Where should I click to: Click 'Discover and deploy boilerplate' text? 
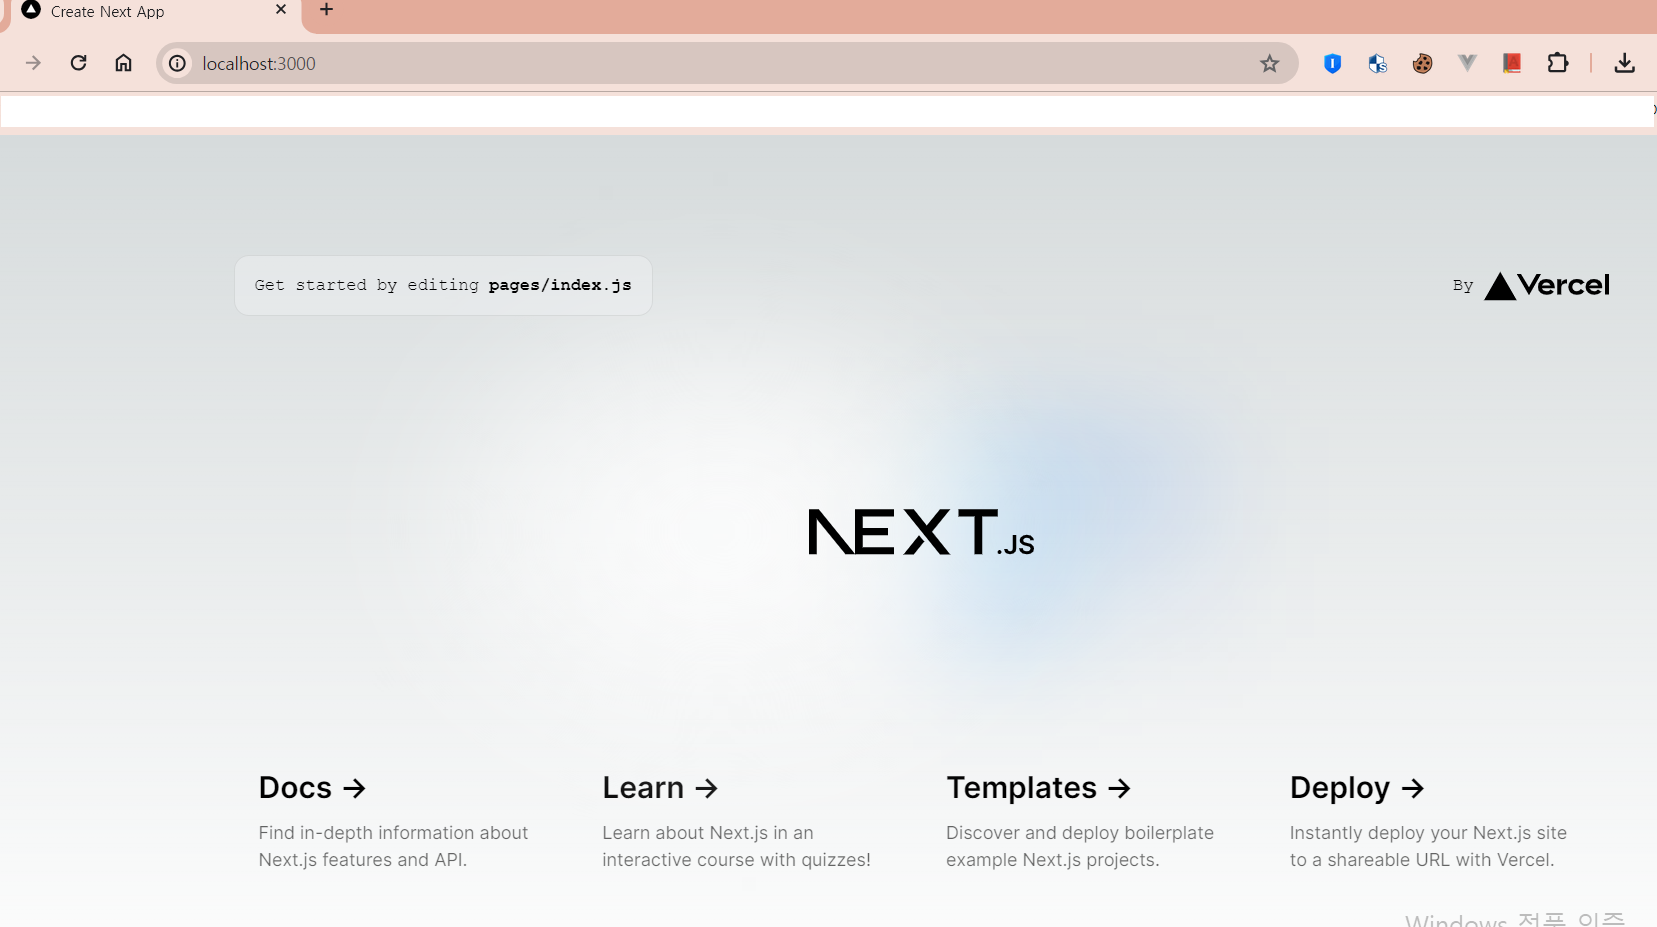[1080, 833]
